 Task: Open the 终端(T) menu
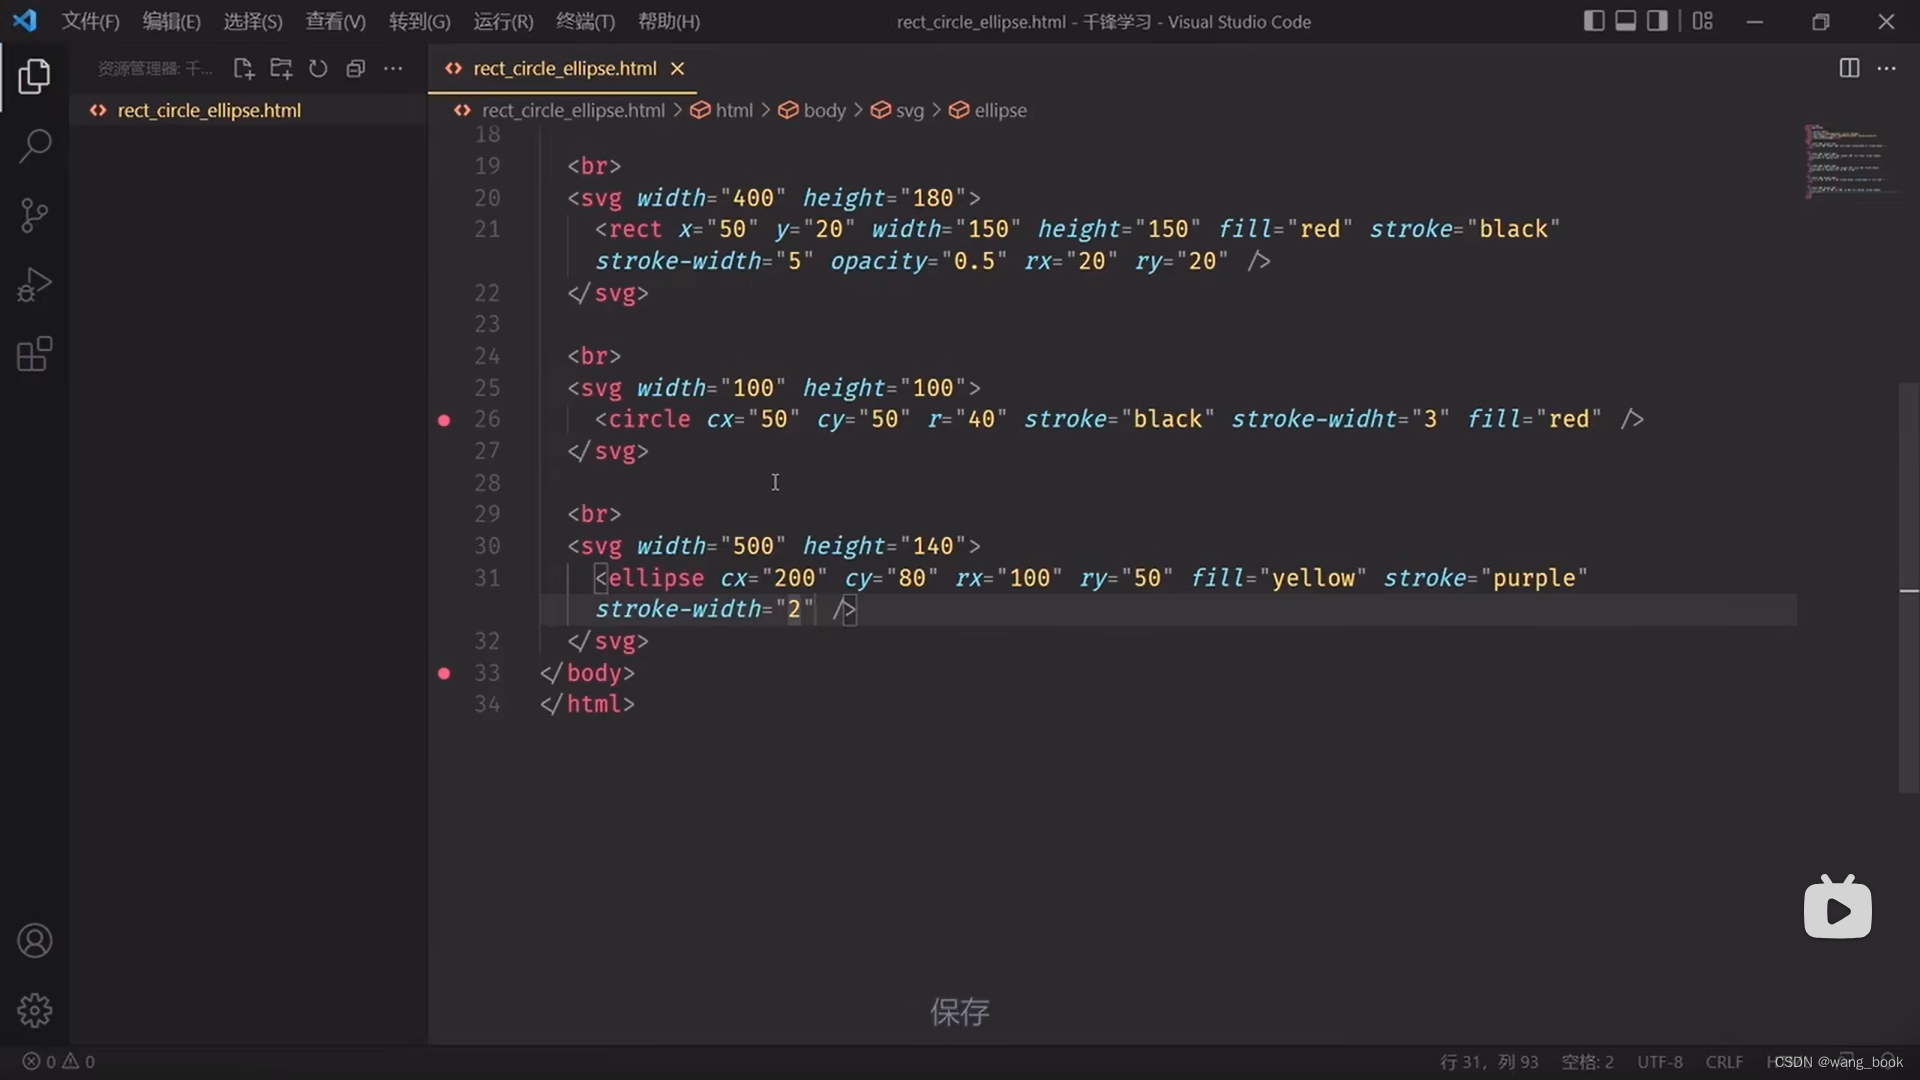coord(585,21)
